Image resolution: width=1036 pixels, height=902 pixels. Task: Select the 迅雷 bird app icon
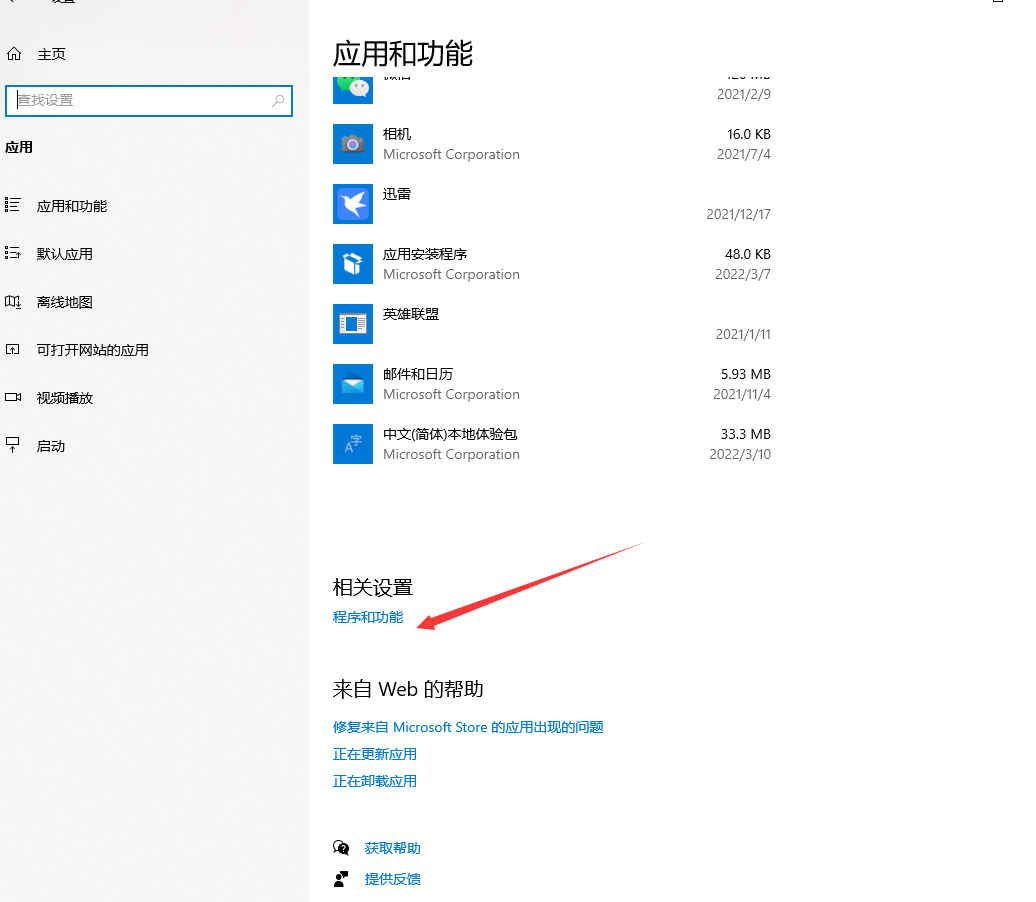point(353,204)
